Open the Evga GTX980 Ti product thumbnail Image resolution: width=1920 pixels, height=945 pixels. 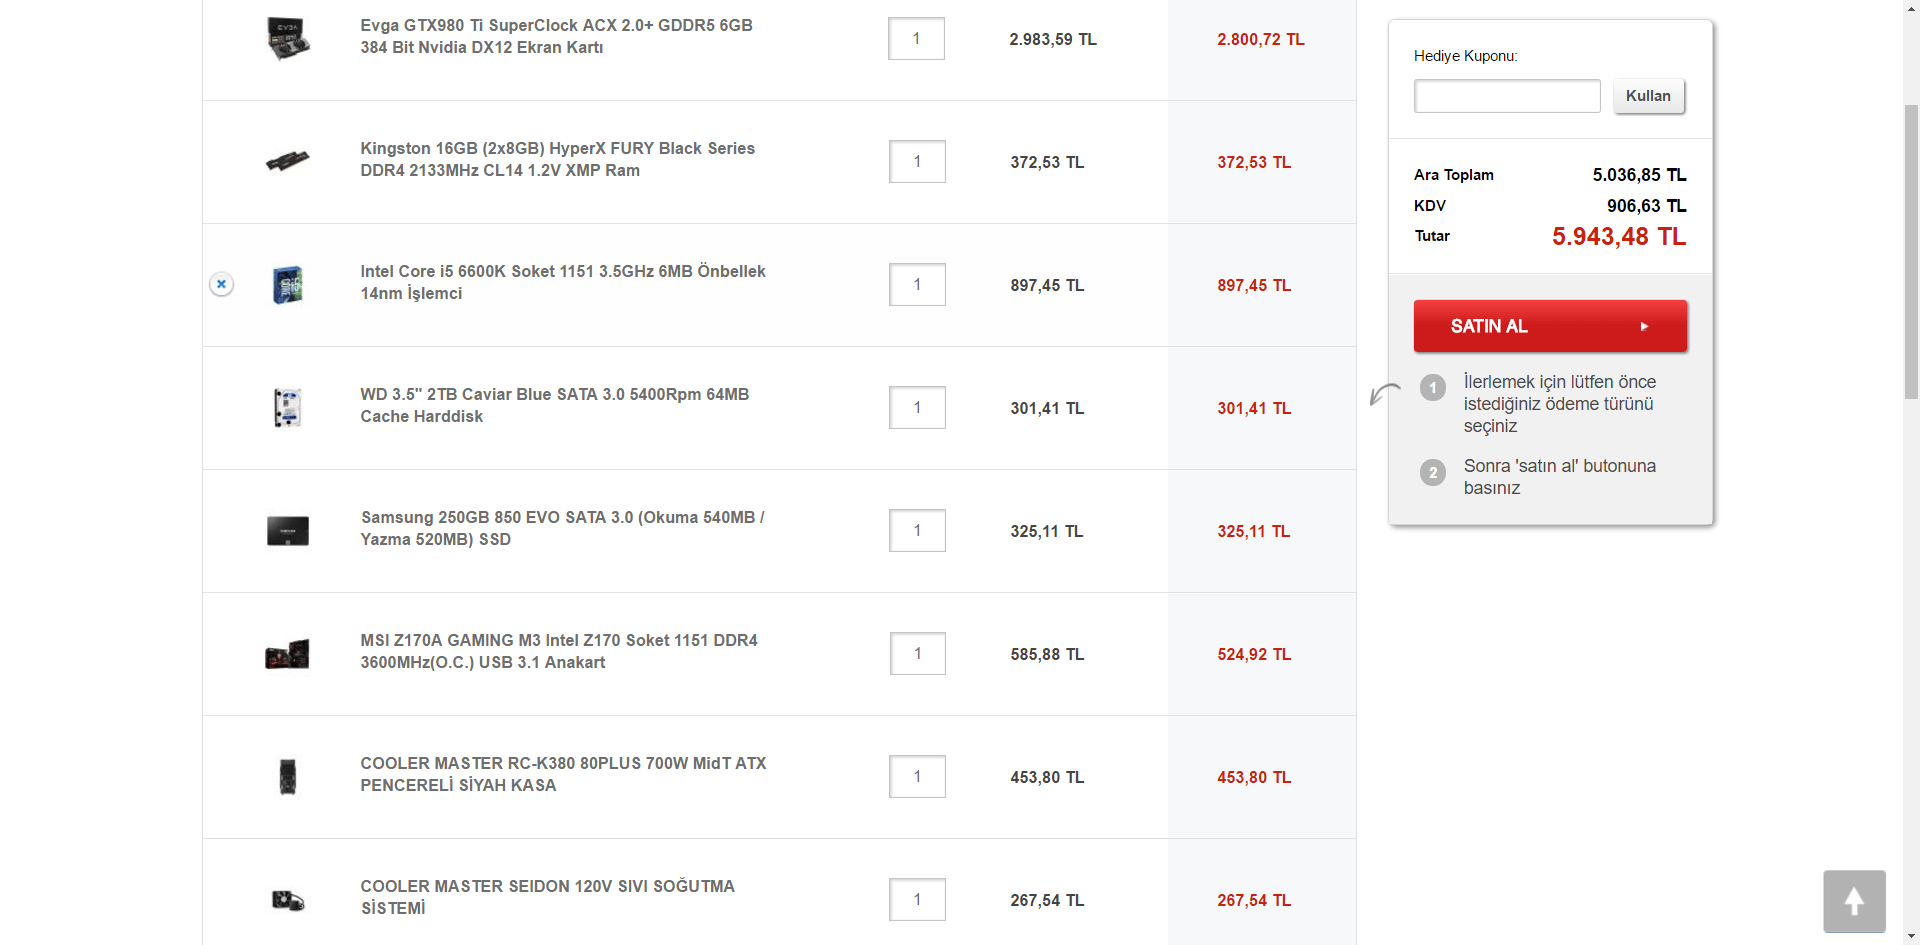pos(288,38)
